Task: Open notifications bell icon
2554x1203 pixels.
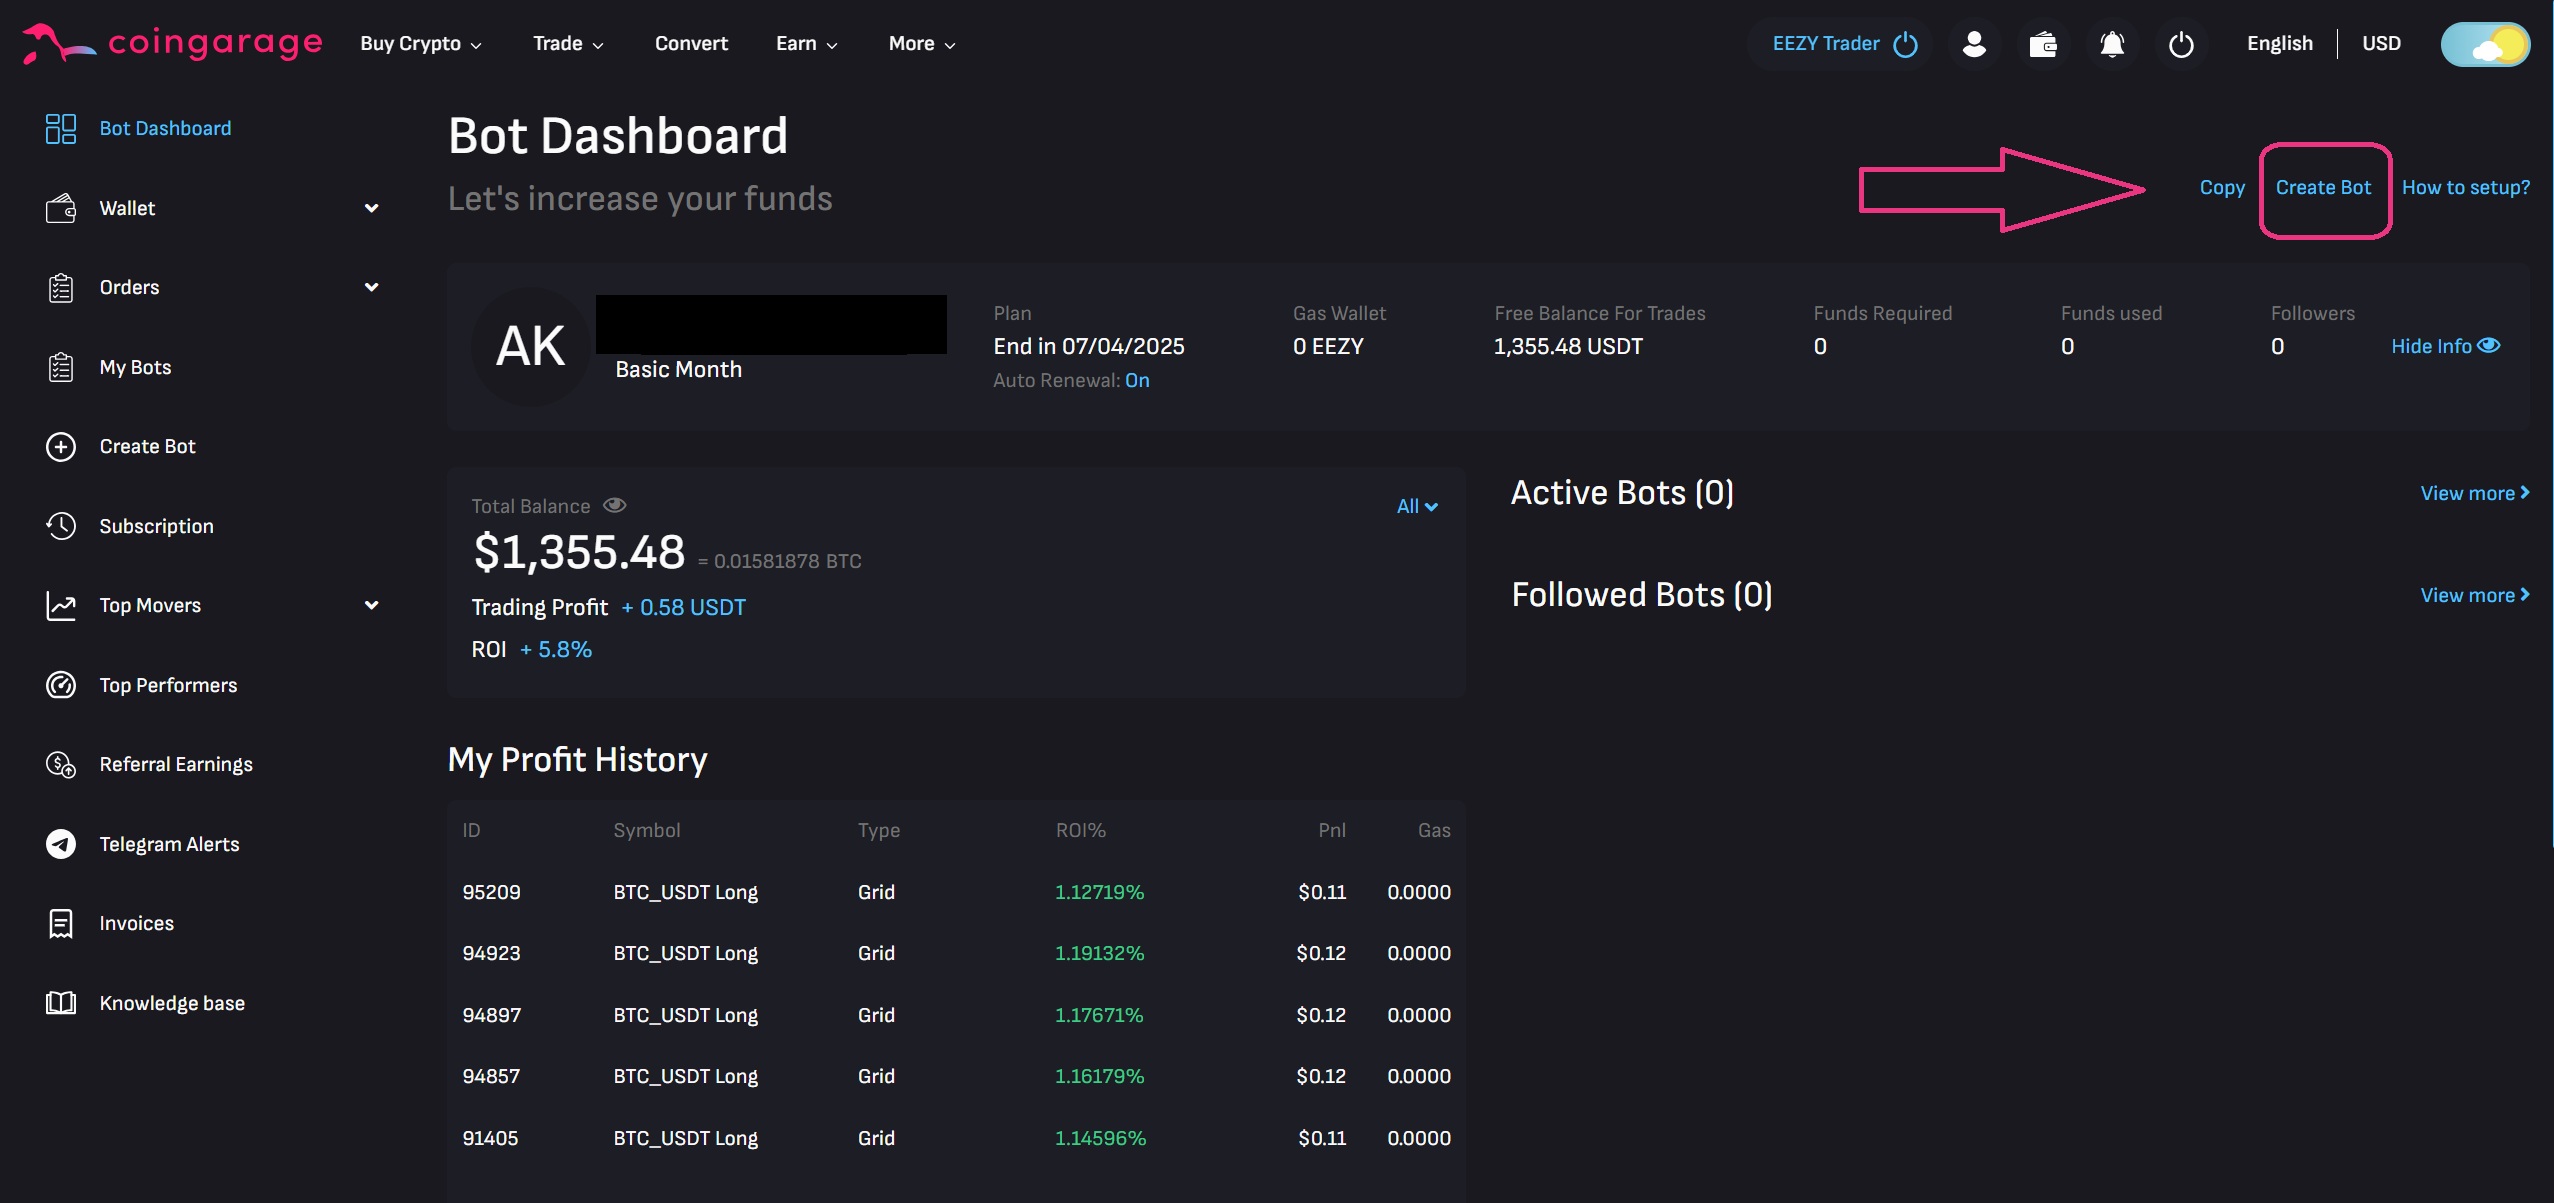Action: (x=2111, y=44)
